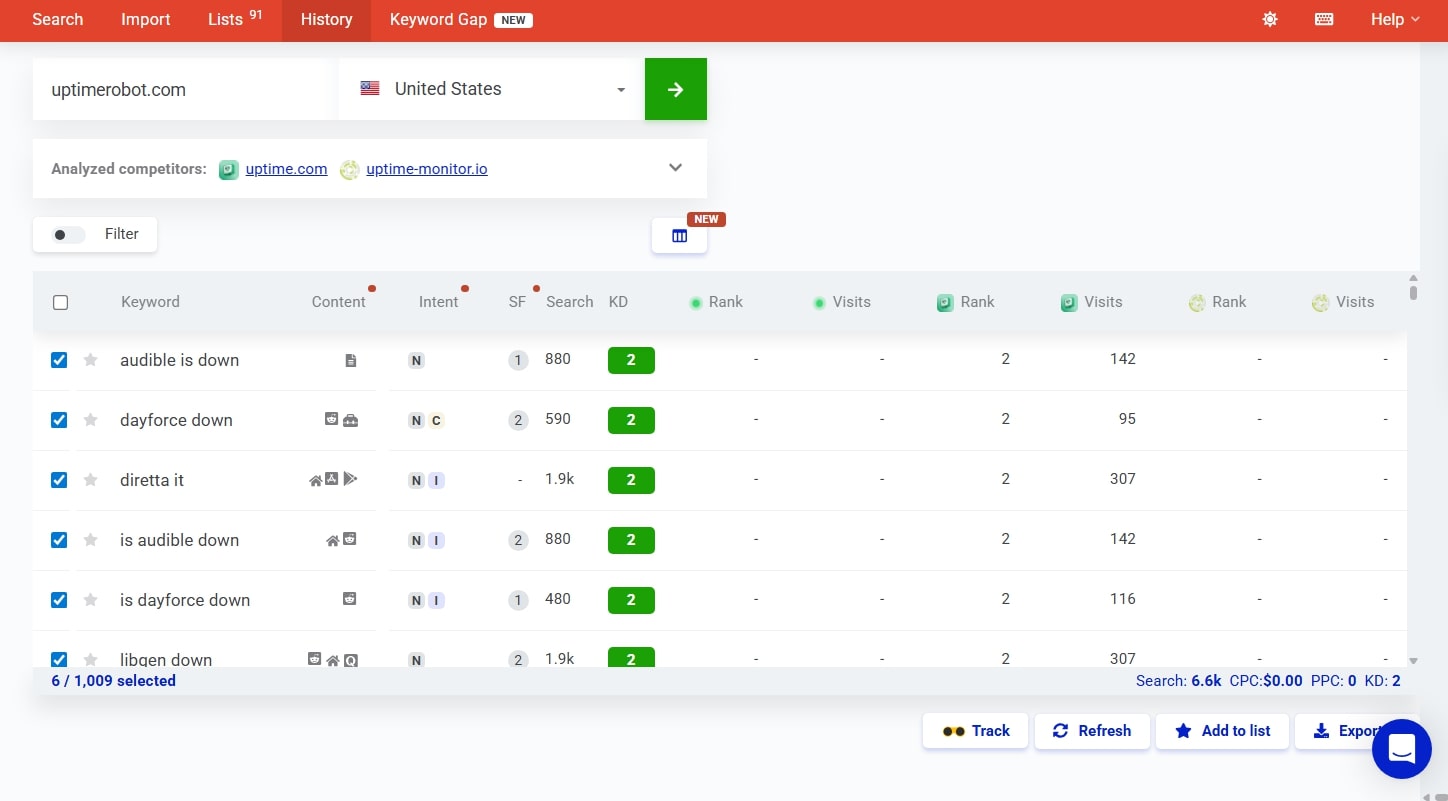Open the uptime-monitor.io competitor link
The image size is (1448, 801).
coord(426,169)
